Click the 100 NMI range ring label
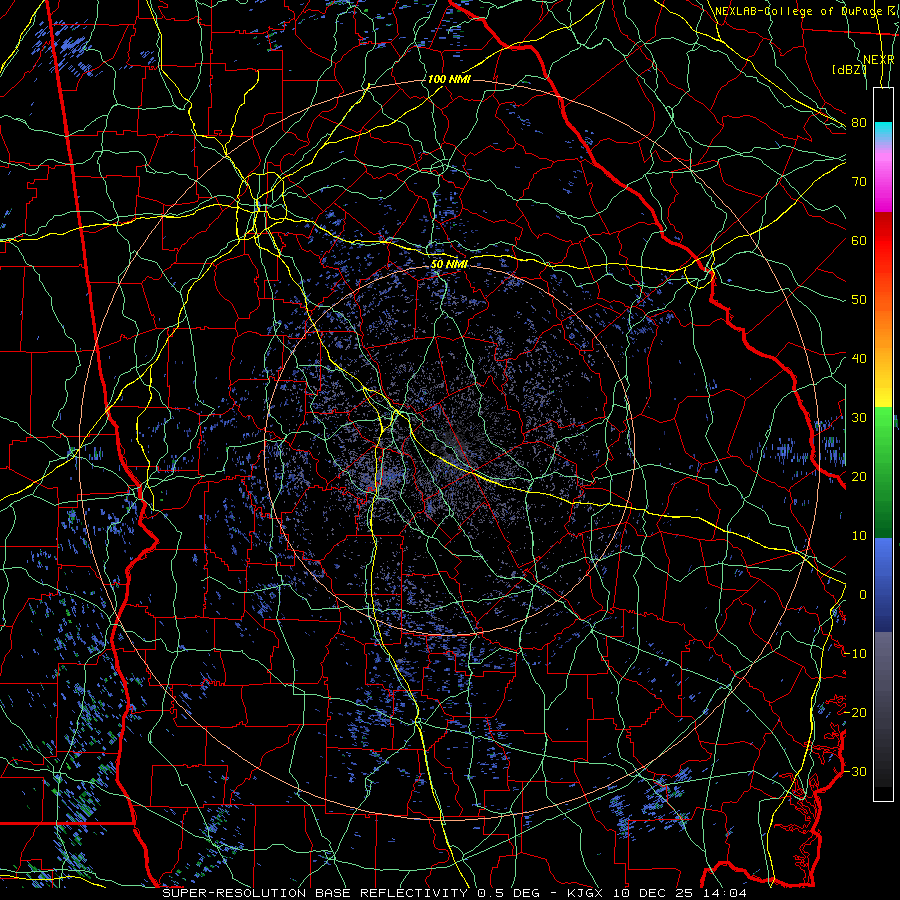The width and height of the screenshot is (900, 900). pyautogui.click(x=449, y=79)
